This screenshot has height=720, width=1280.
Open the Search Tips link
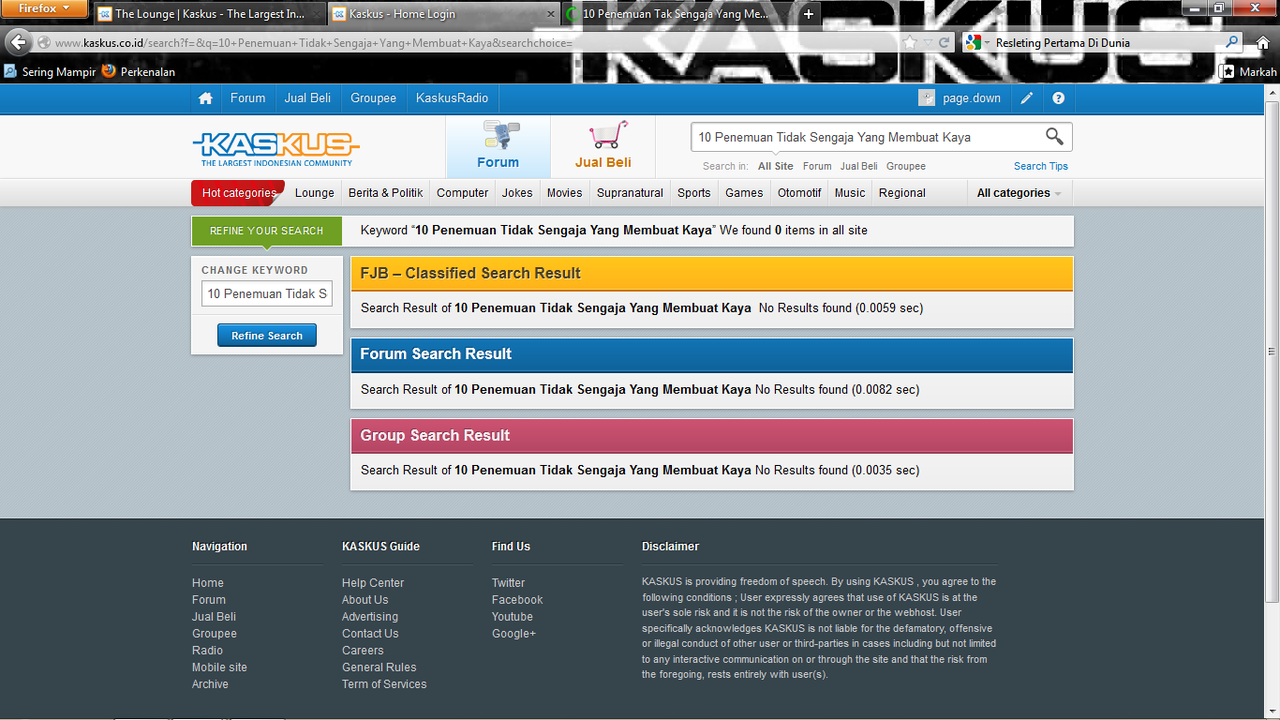(1041, 166)
